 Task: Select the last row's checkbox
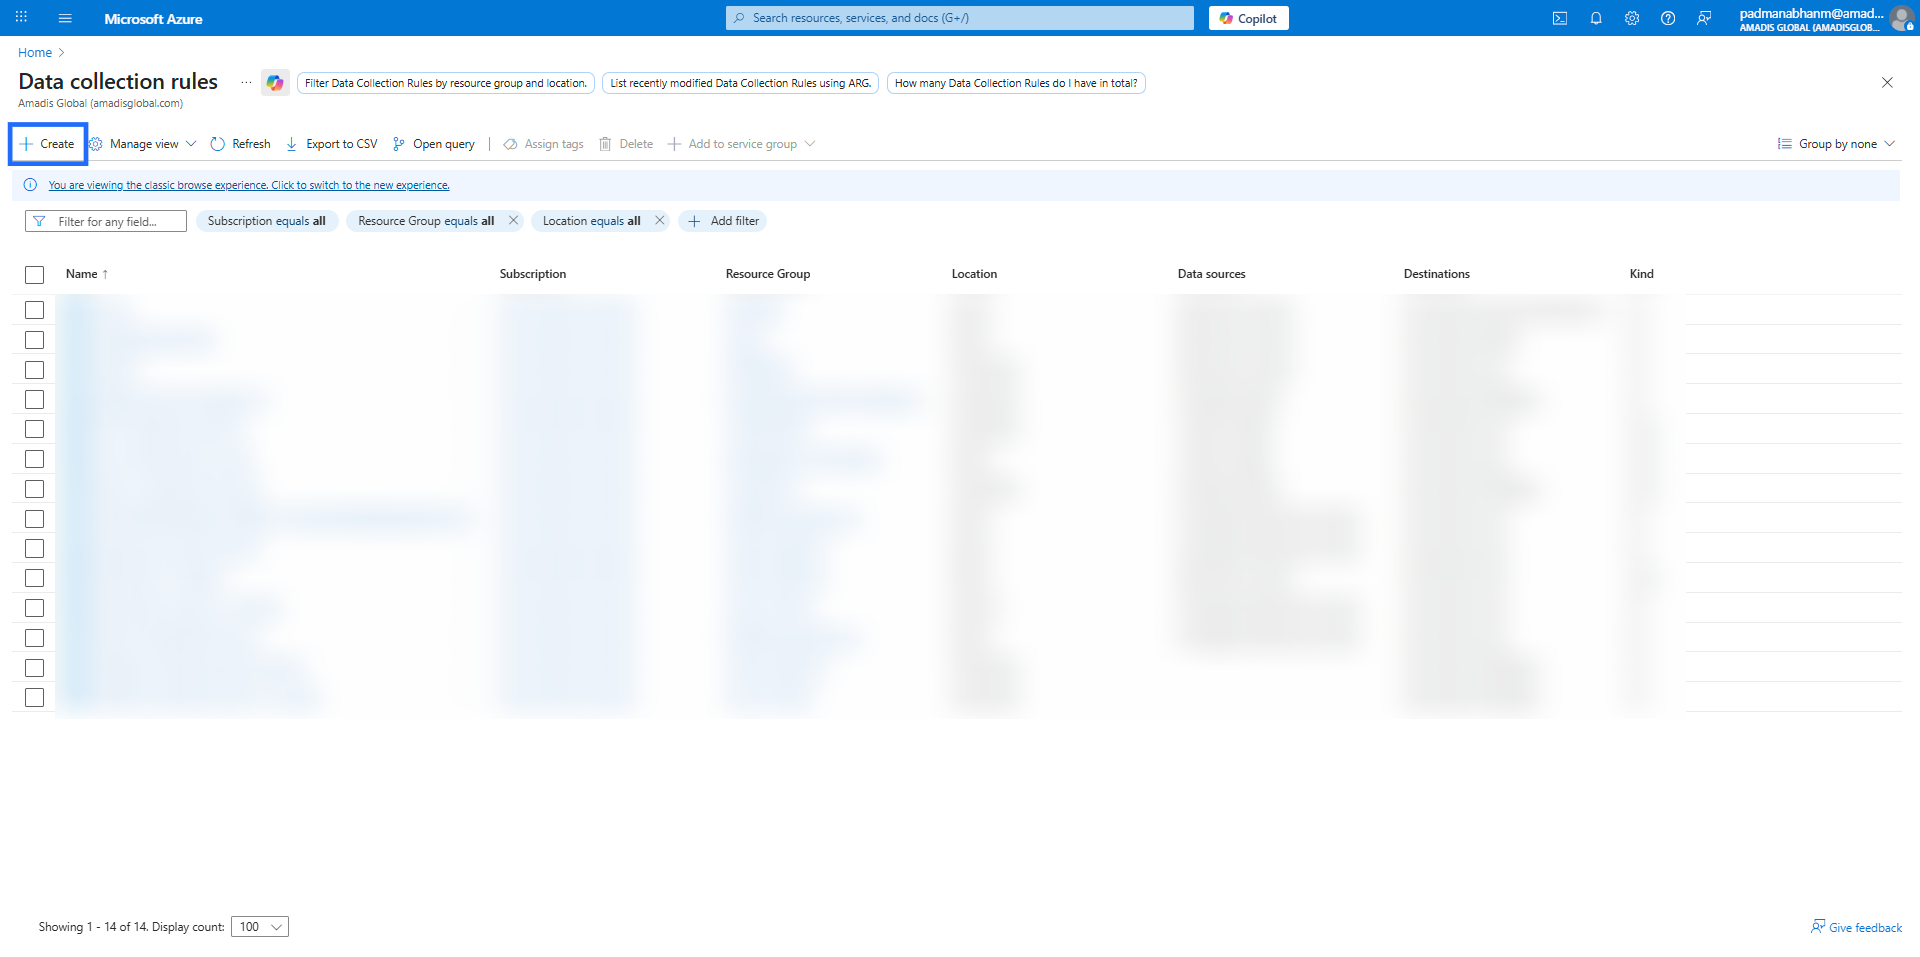click(35, 698)
